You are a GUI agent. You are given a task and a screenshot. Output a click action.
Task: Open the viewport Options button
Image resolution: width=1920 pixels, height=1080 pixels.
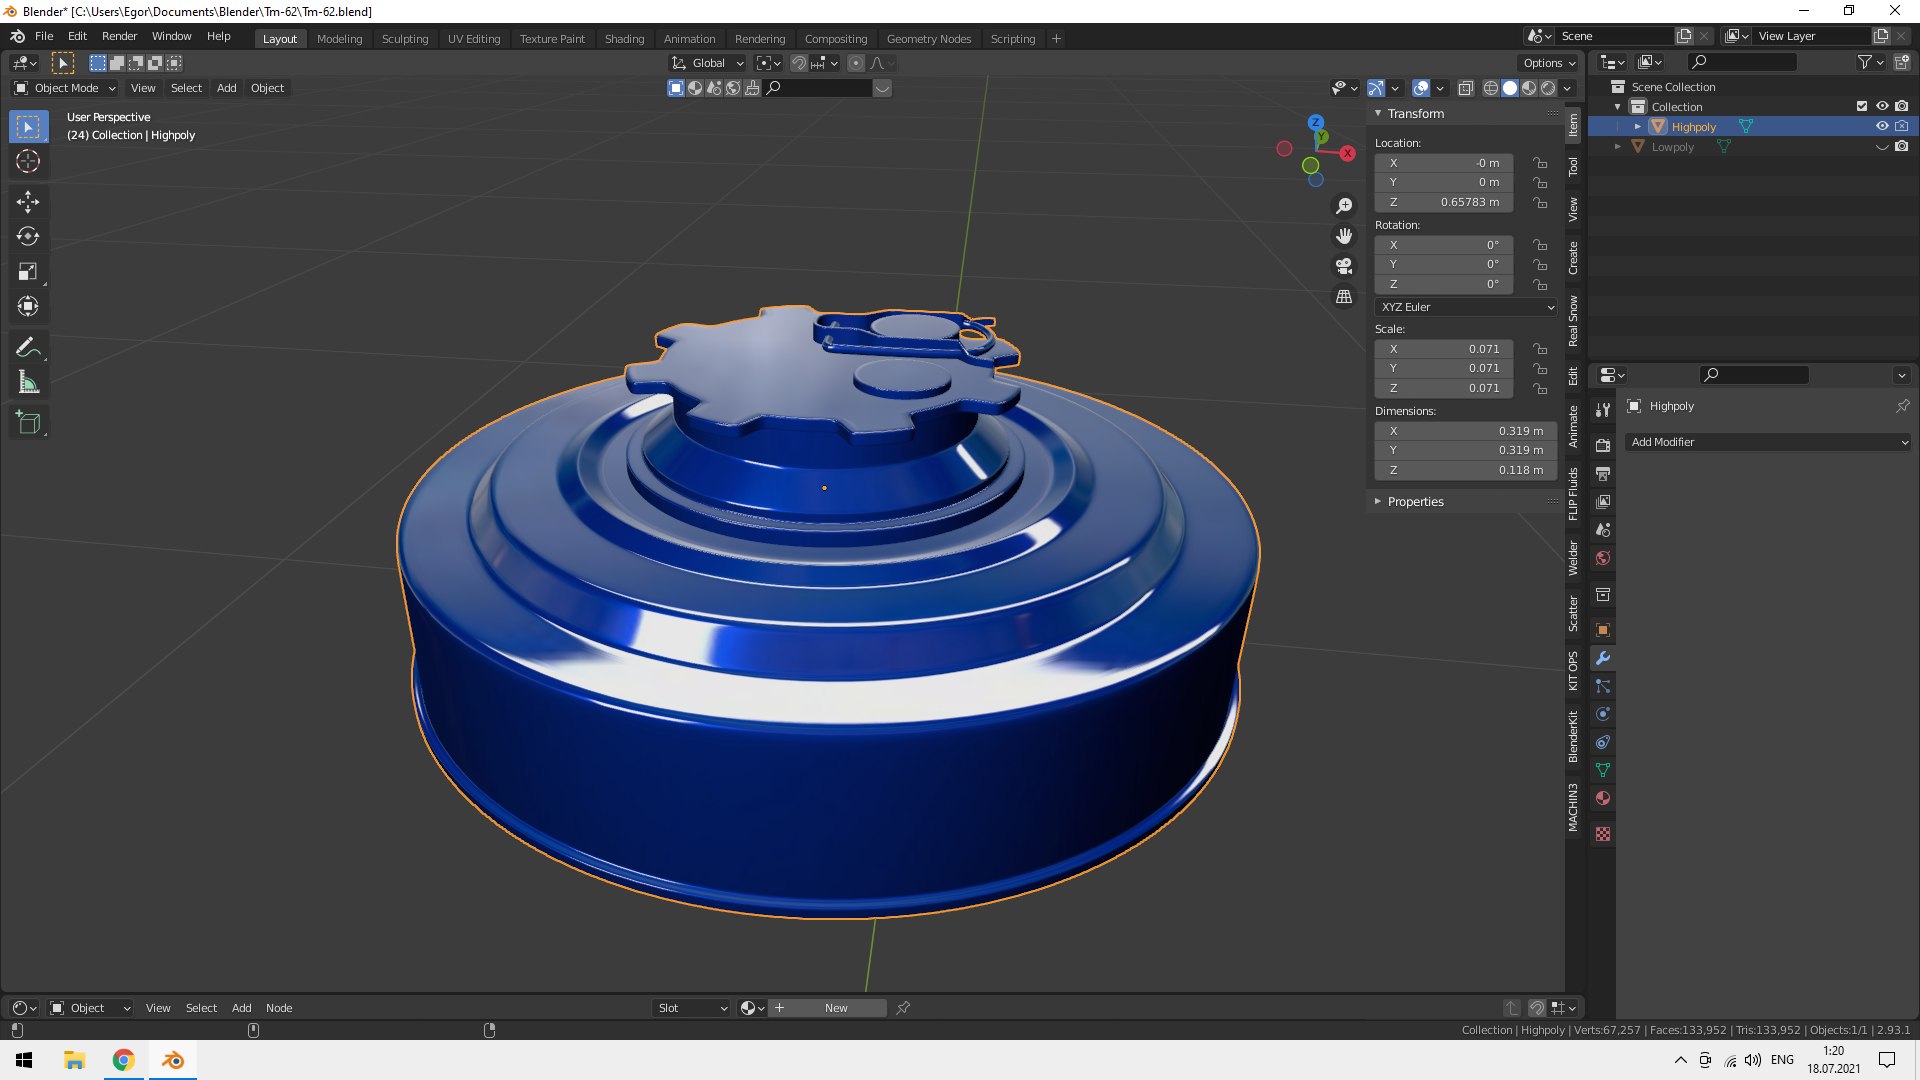(x=1549, y=63)
